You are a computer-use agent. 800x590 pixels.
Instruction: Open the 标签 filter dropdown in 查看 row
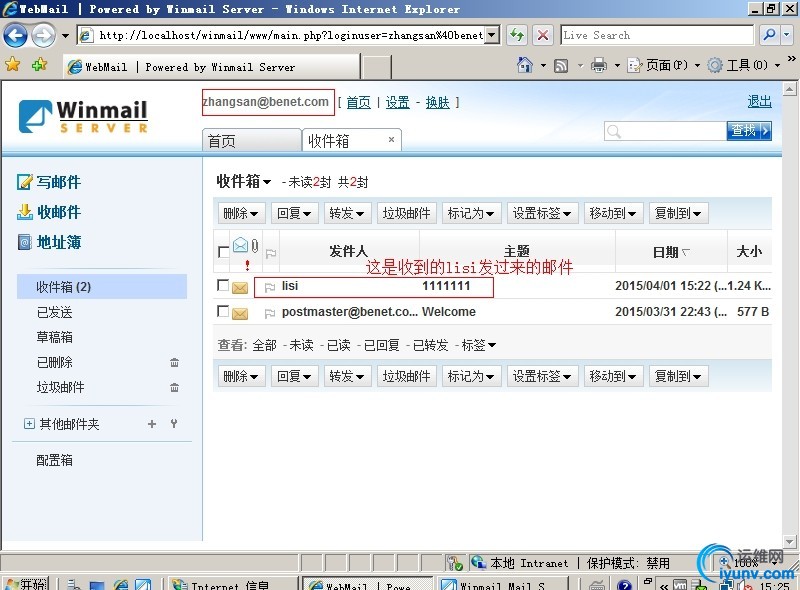tap(479, 345)
